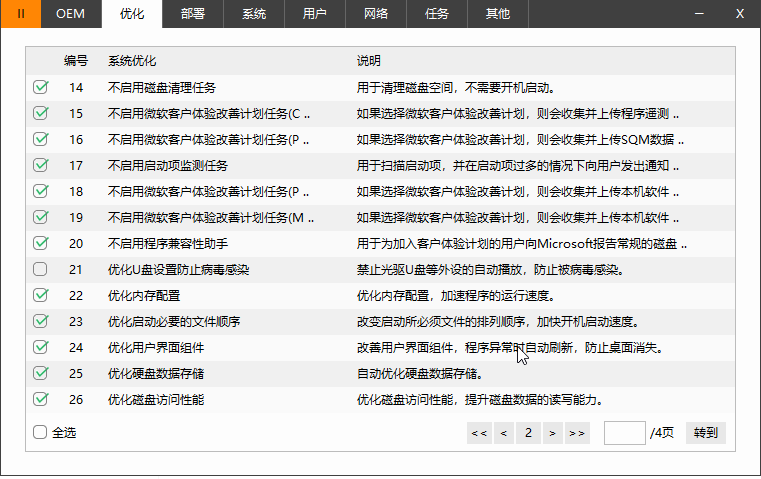The width and height of the screenshot is (761, 479).
Task: Uncheck item 26 优化磁盘访问性能
Action: pos(40,399)
